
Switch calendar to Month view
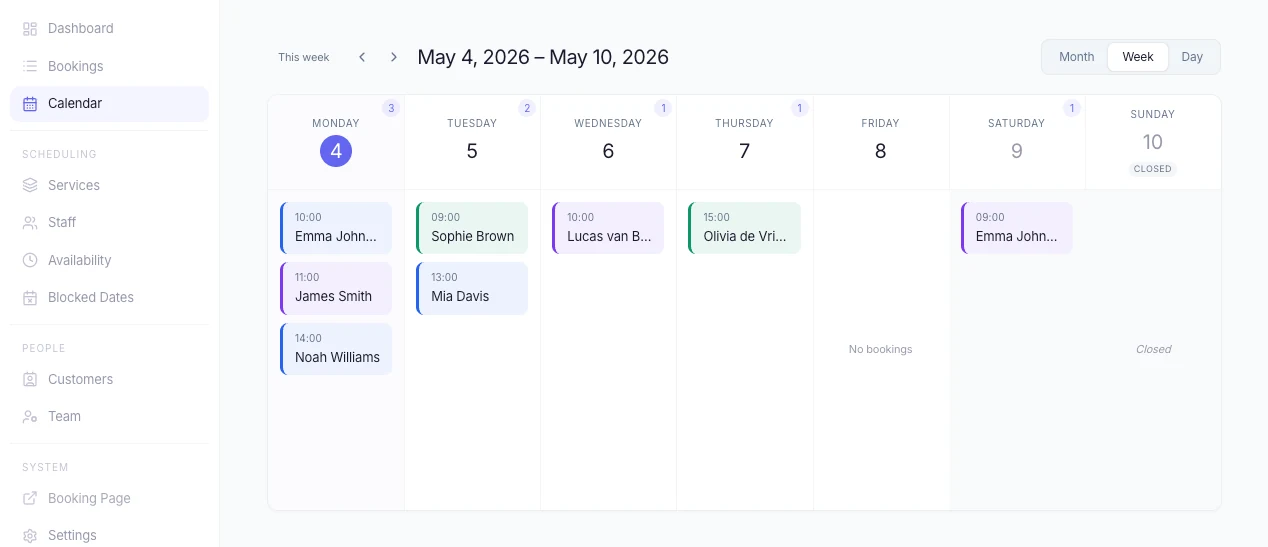1076,57
